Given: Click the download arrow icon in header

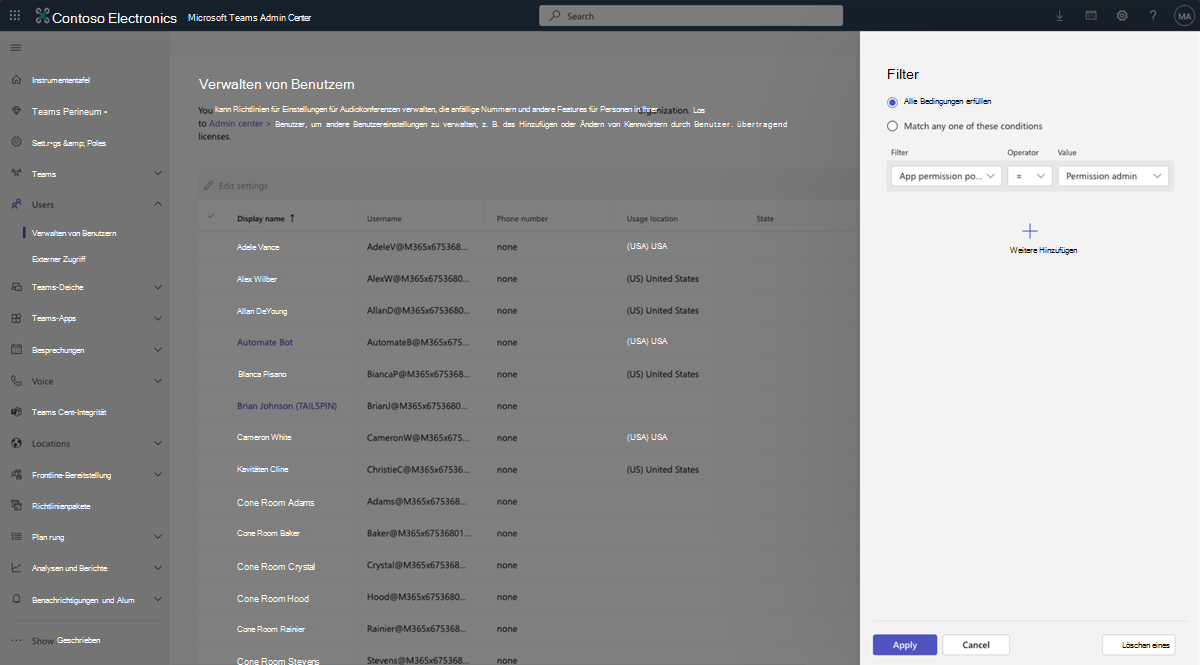Looking at the screenshot, I should [1060, 16].
